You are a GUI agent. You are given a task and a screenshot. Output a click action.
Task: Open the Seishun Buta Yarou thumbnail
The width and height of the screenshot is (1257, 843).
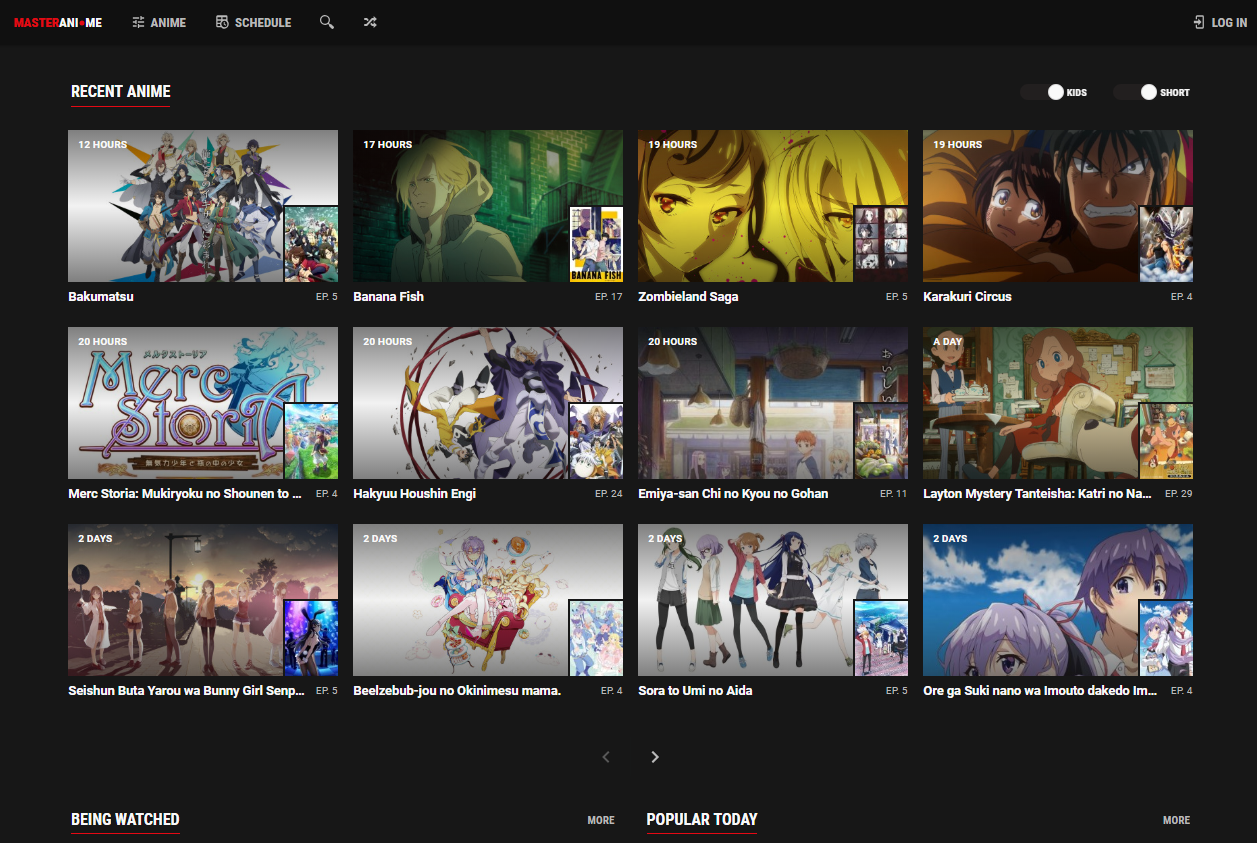tap(203, 600)
